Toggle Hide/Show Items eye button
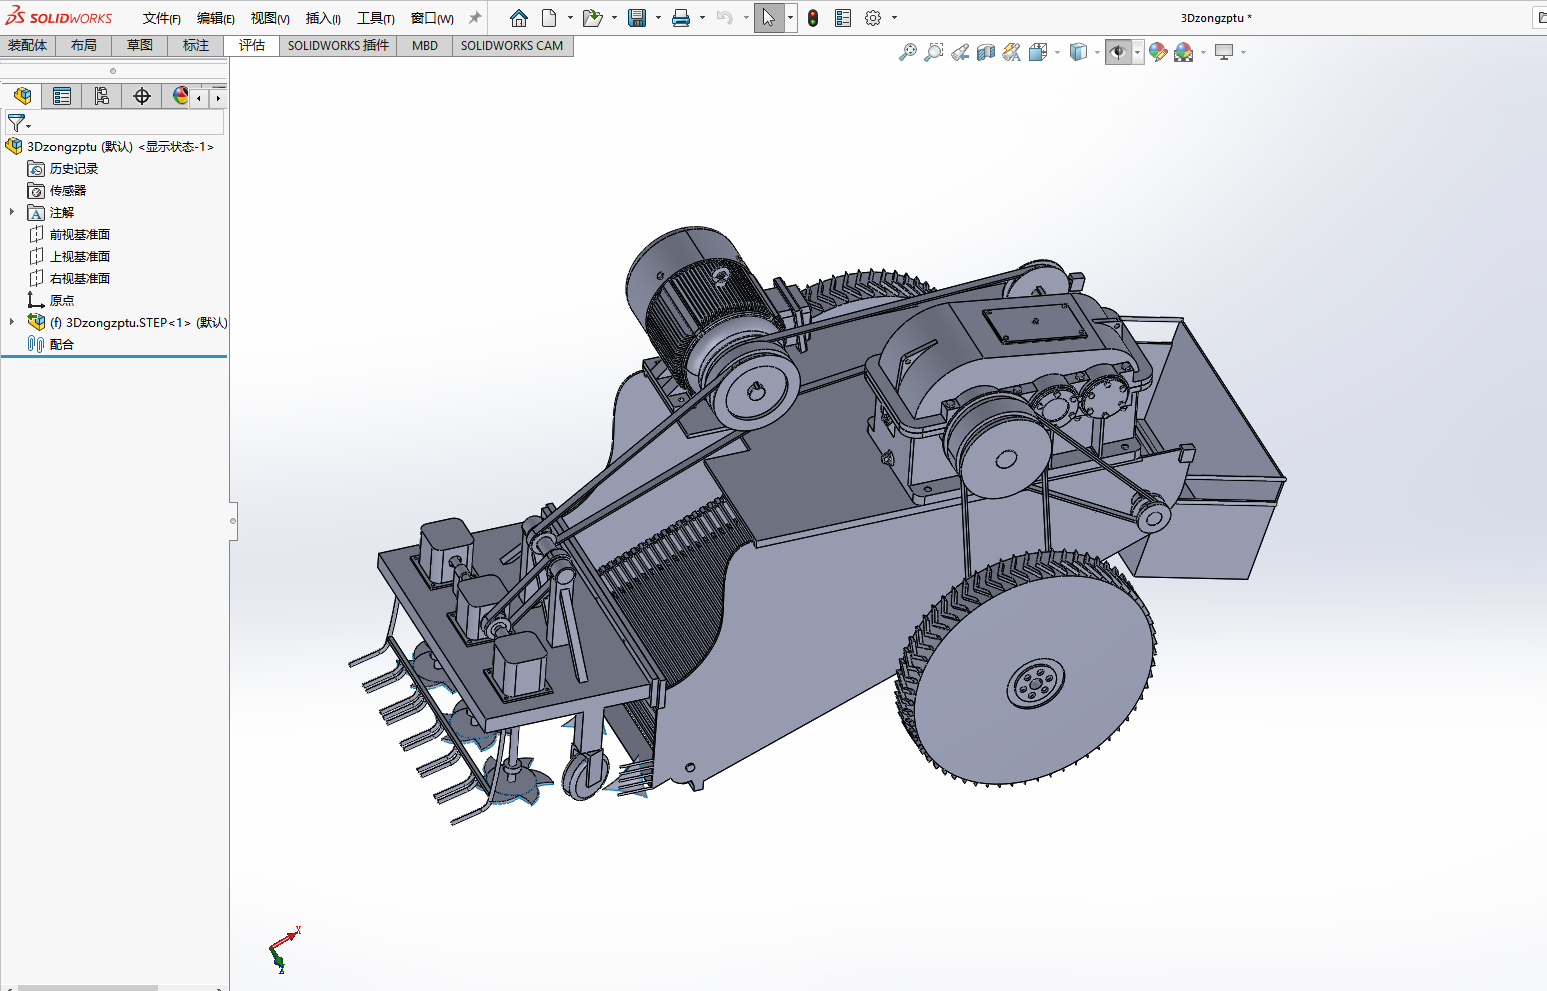The width and height of the screenshot is (1547, 991). pyautogui.click(x=1118, y=52)
